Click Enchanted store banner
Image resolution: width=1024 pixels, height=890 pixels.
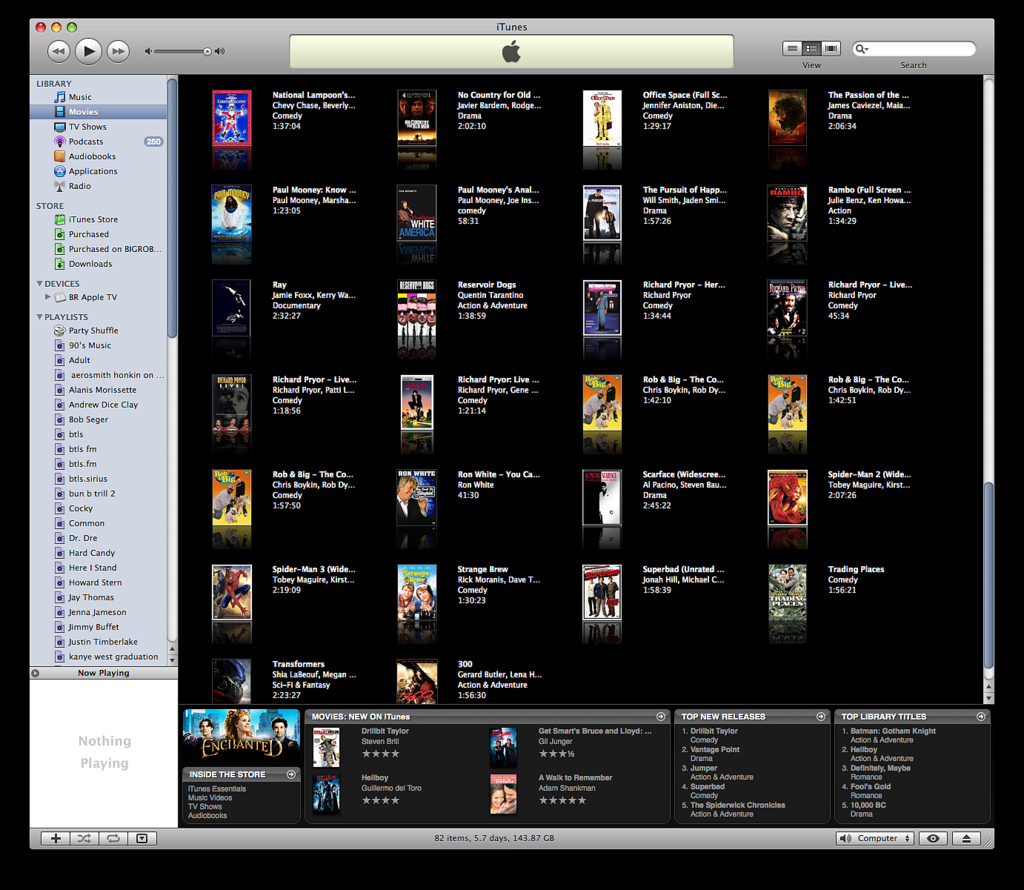242,736
